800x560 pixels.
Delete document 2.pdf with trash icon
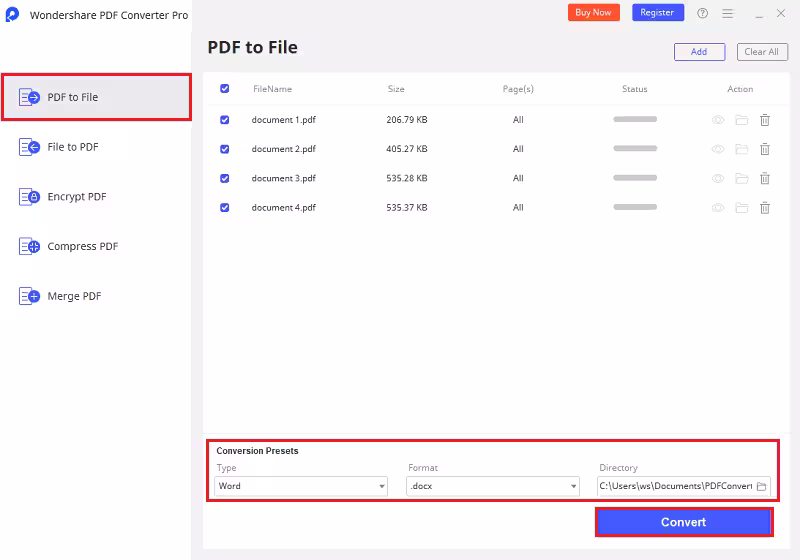click(x=765, y=149)
